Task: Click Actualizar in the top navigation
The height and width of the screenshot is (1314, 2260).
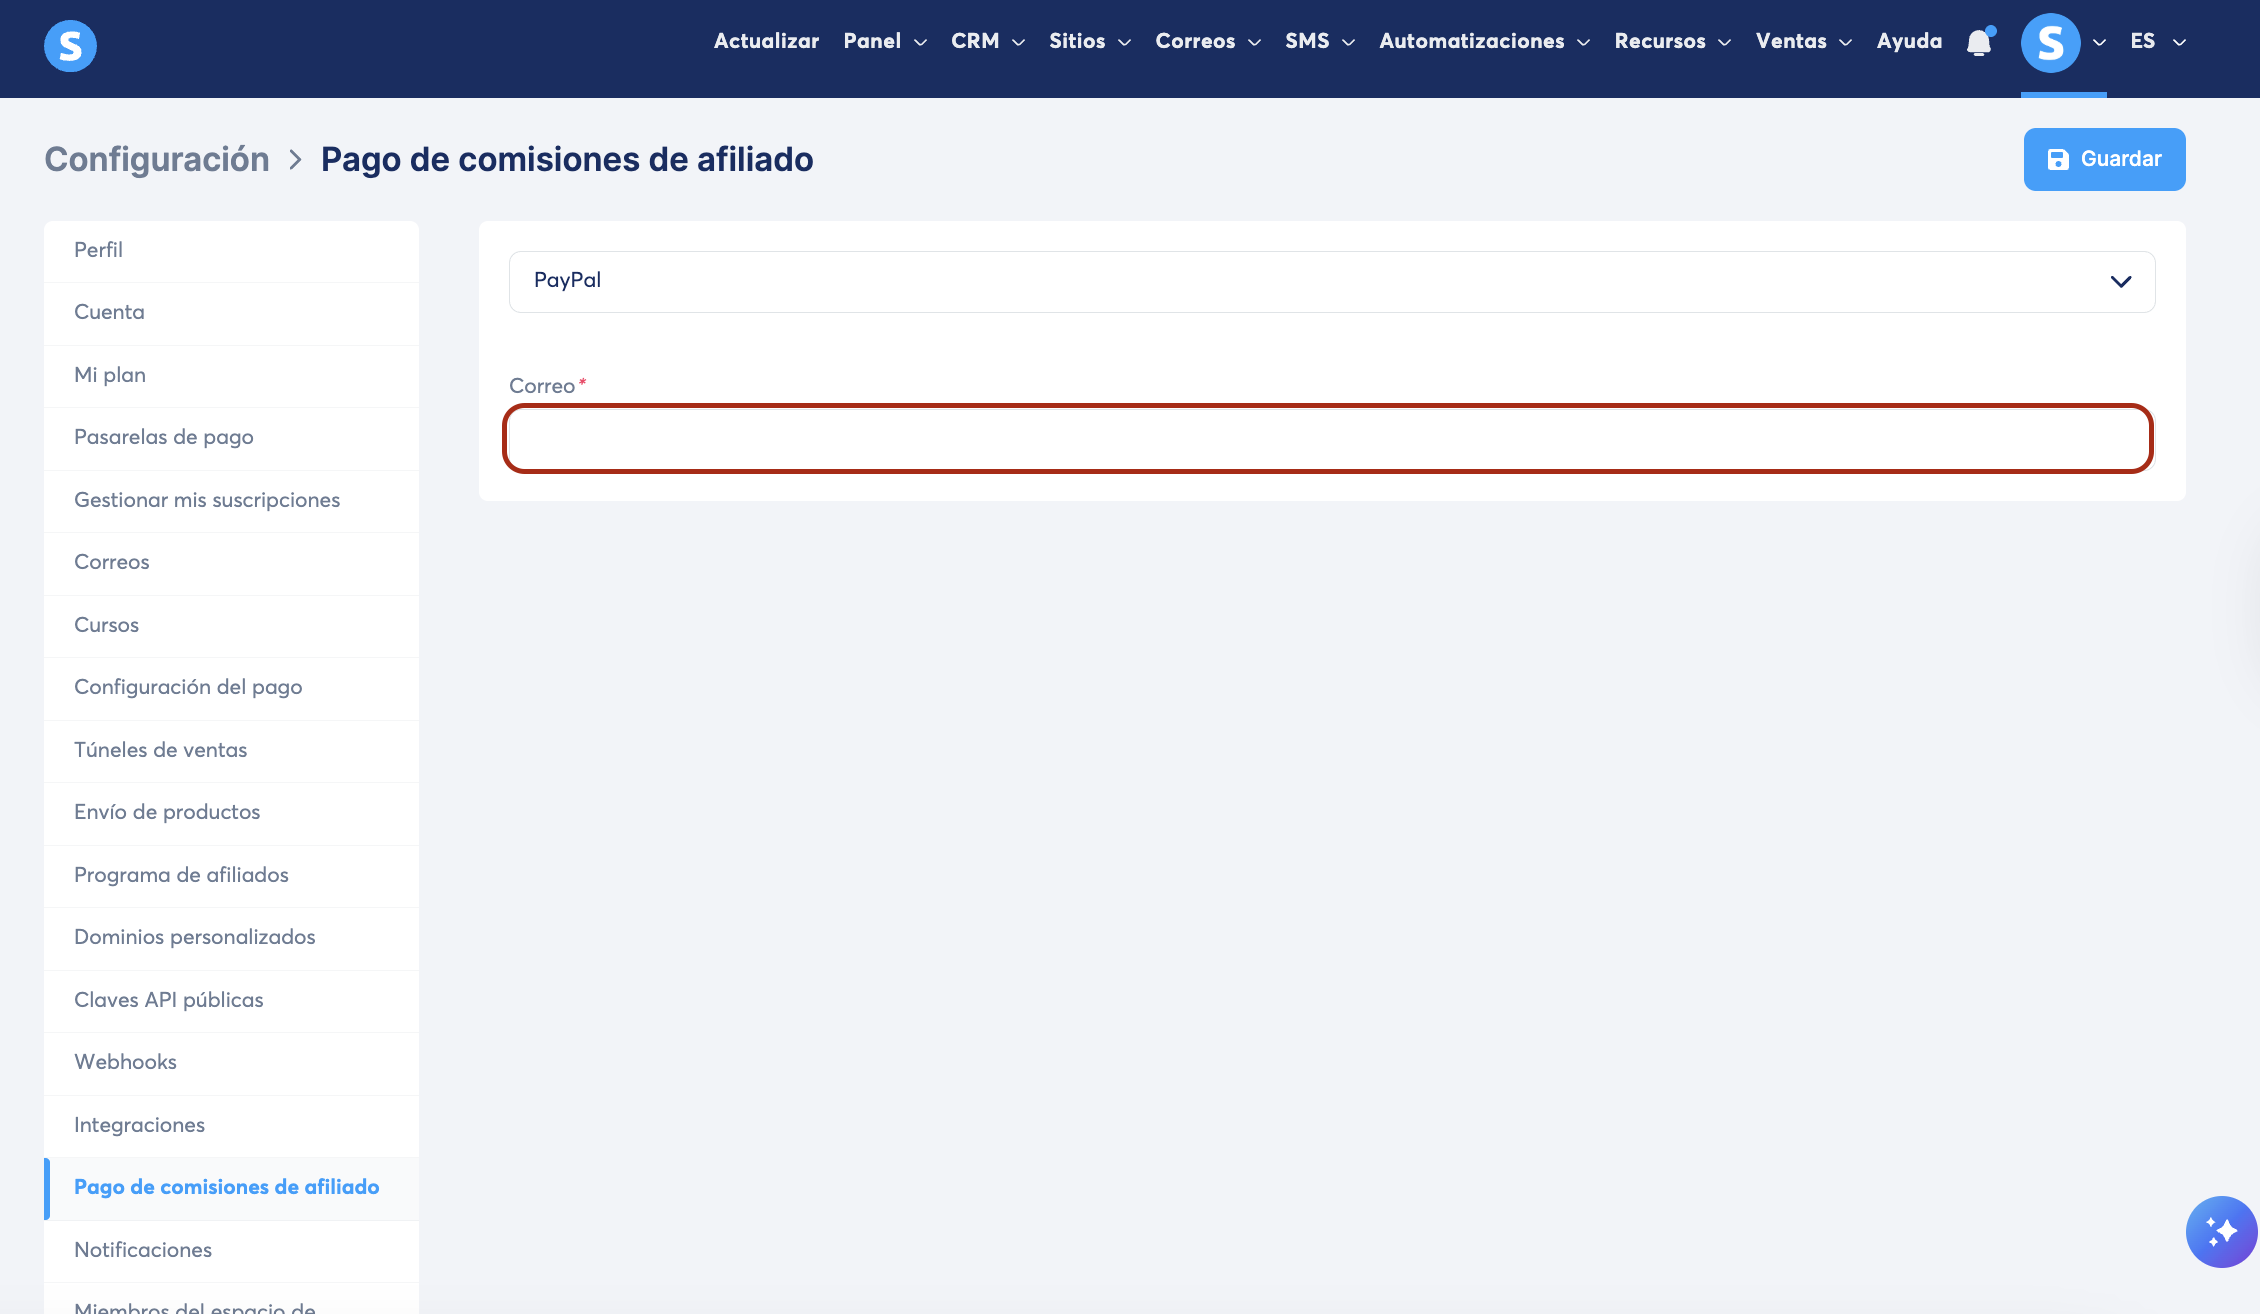Action: click(x=766, y=41)
